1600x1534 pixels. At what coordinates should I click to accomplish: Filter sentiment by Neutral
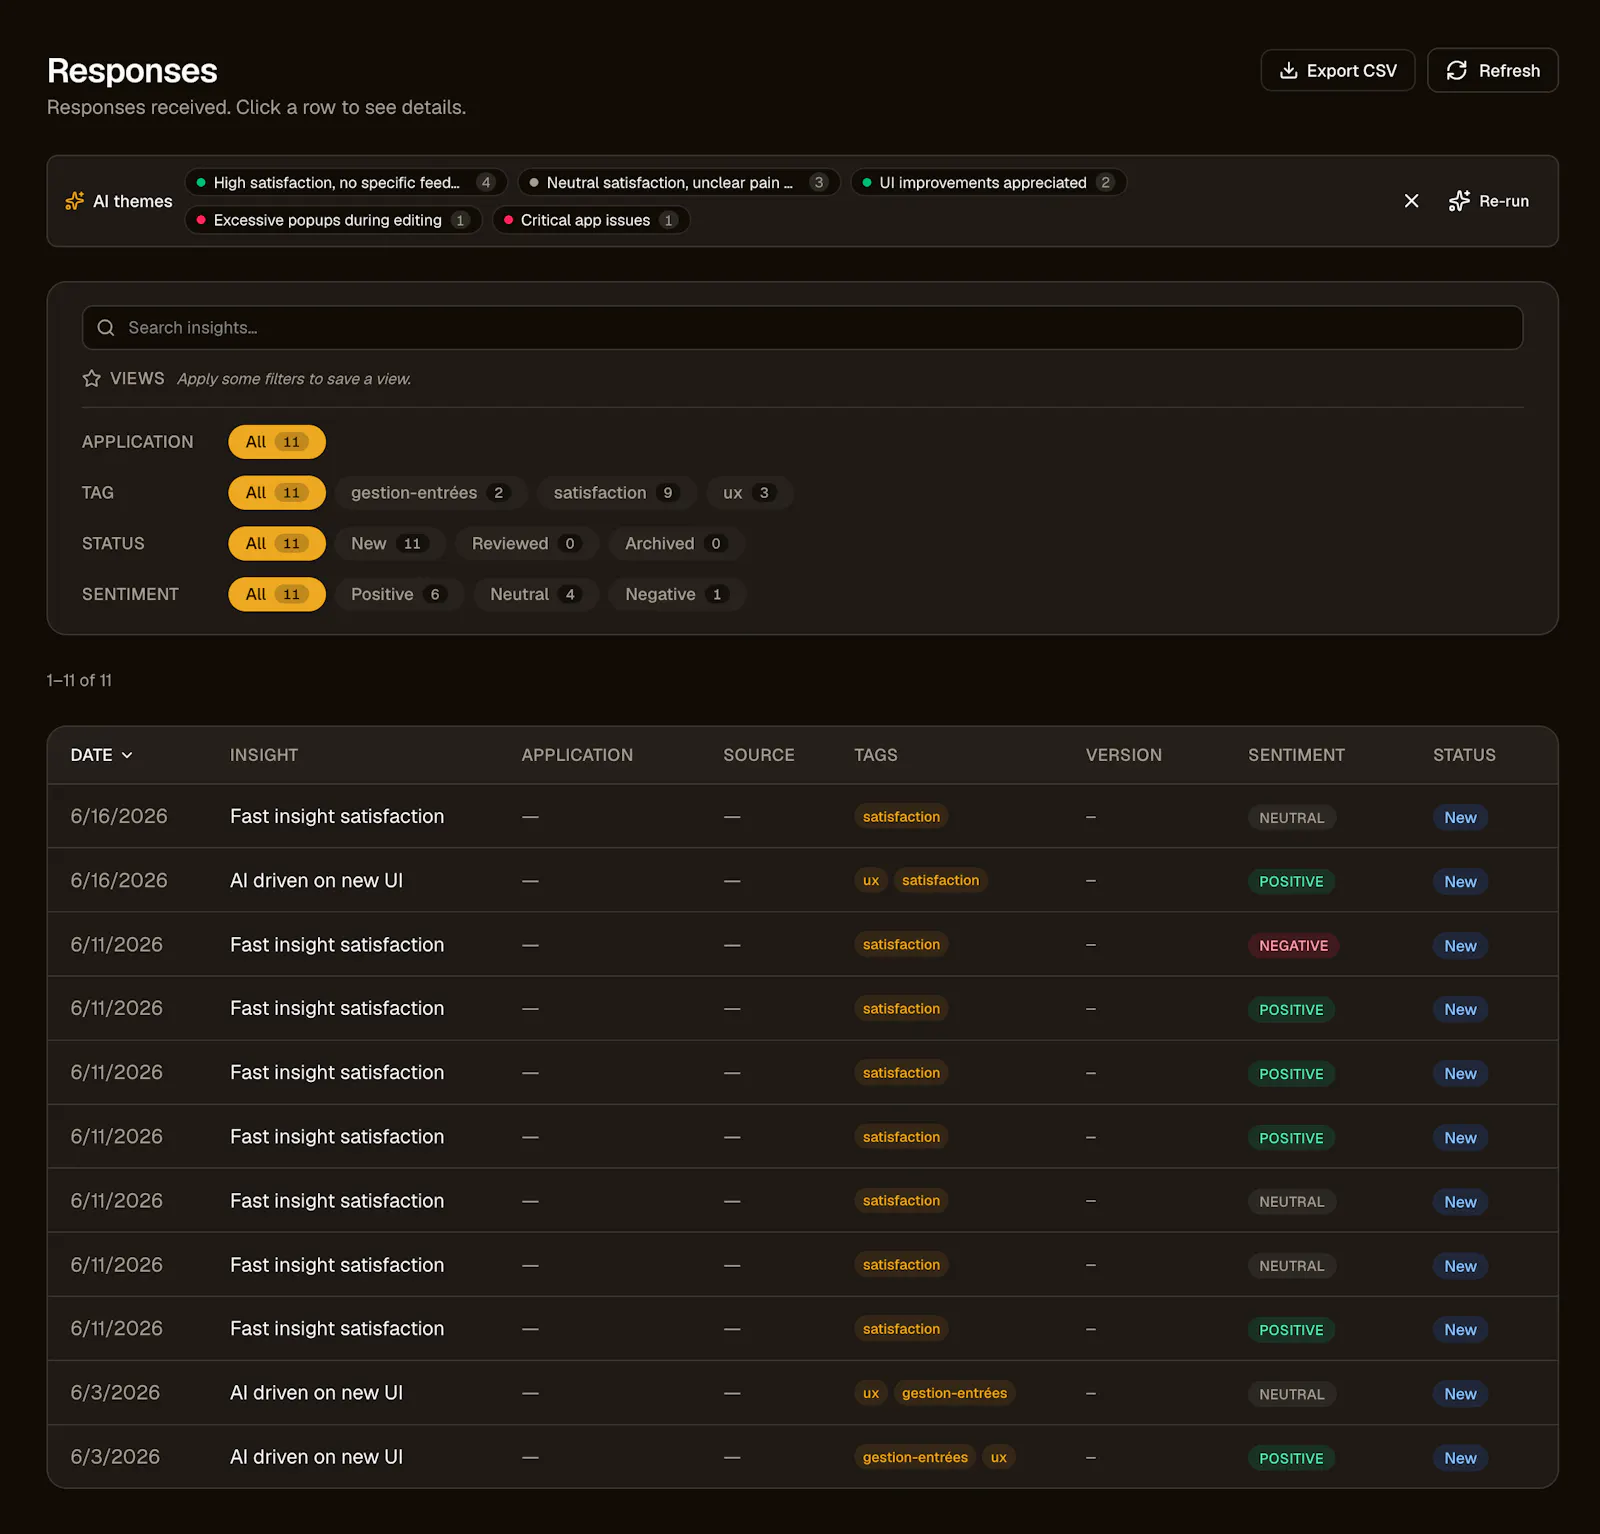tap(535, 594)
